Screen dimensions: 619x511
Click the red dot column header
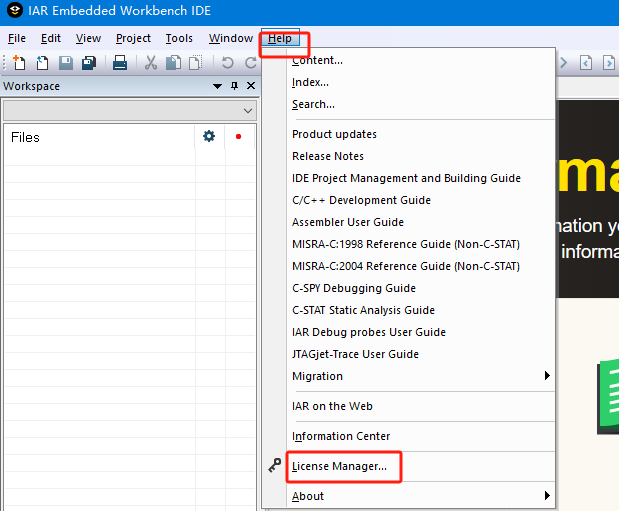[x=238, y=137]
